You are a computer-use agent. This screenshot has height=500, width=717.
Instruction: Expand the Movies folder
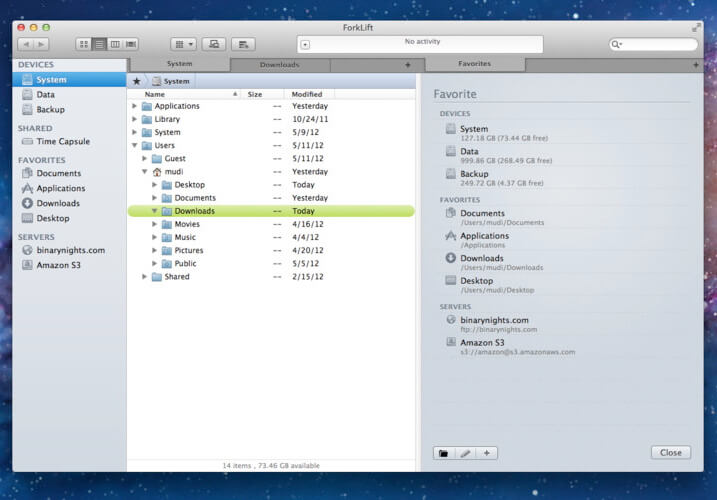click(x=155, y=224)
